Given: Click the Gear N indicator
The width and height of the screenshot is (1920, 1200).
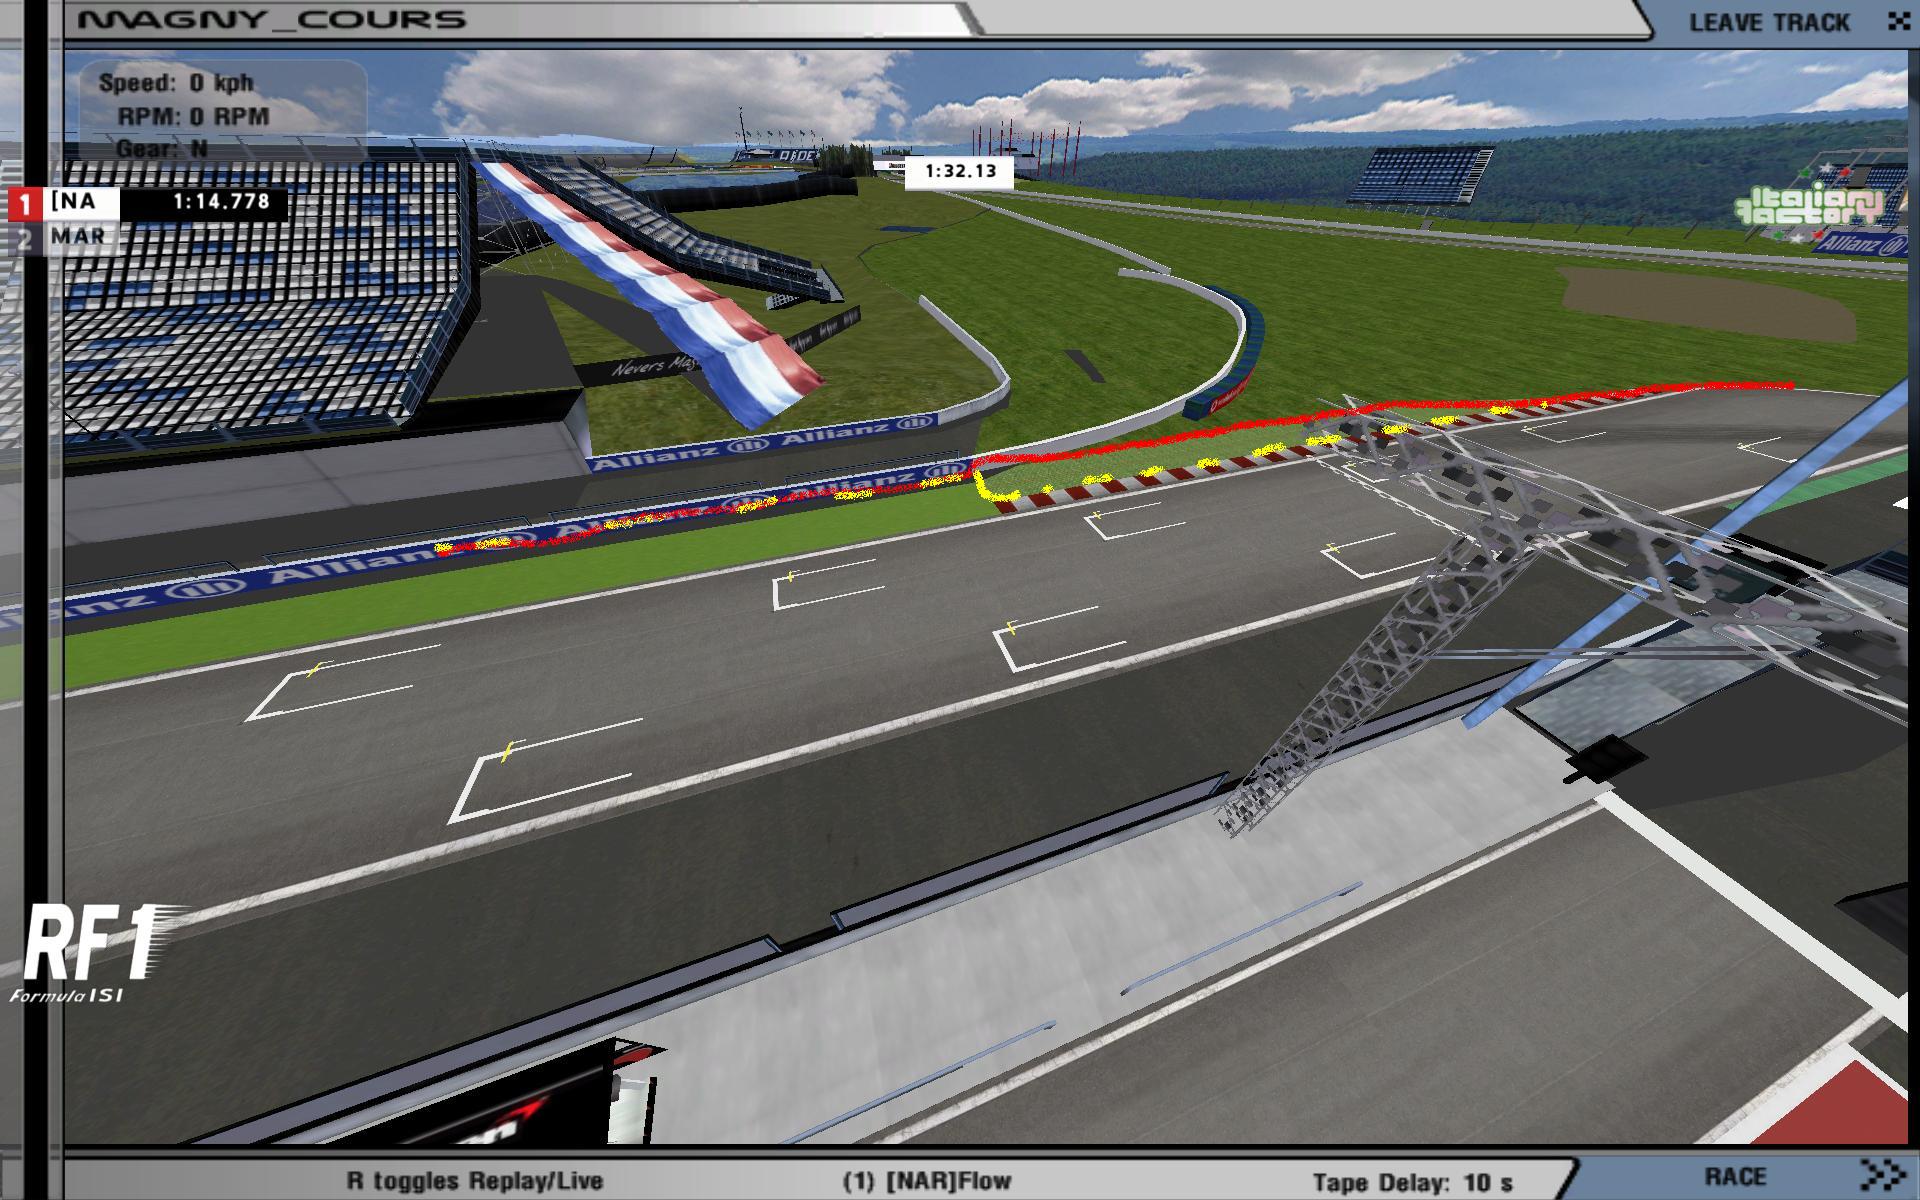Looking at the screenshot, I should tap(162, 149).
